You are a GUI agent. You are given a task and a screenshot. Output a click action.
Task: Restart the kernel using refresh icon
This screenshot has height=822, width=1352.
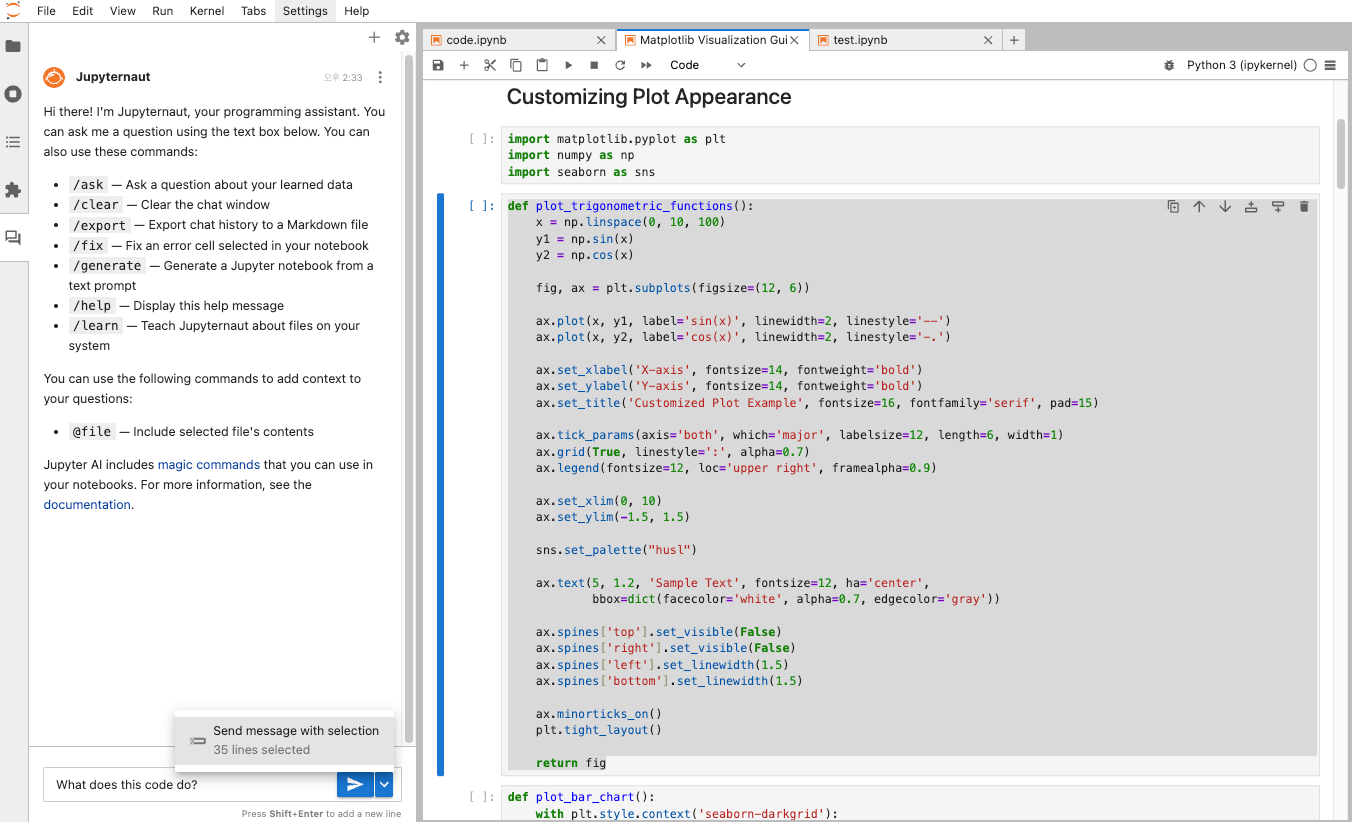pyautogui.click(x=619, y=64)
